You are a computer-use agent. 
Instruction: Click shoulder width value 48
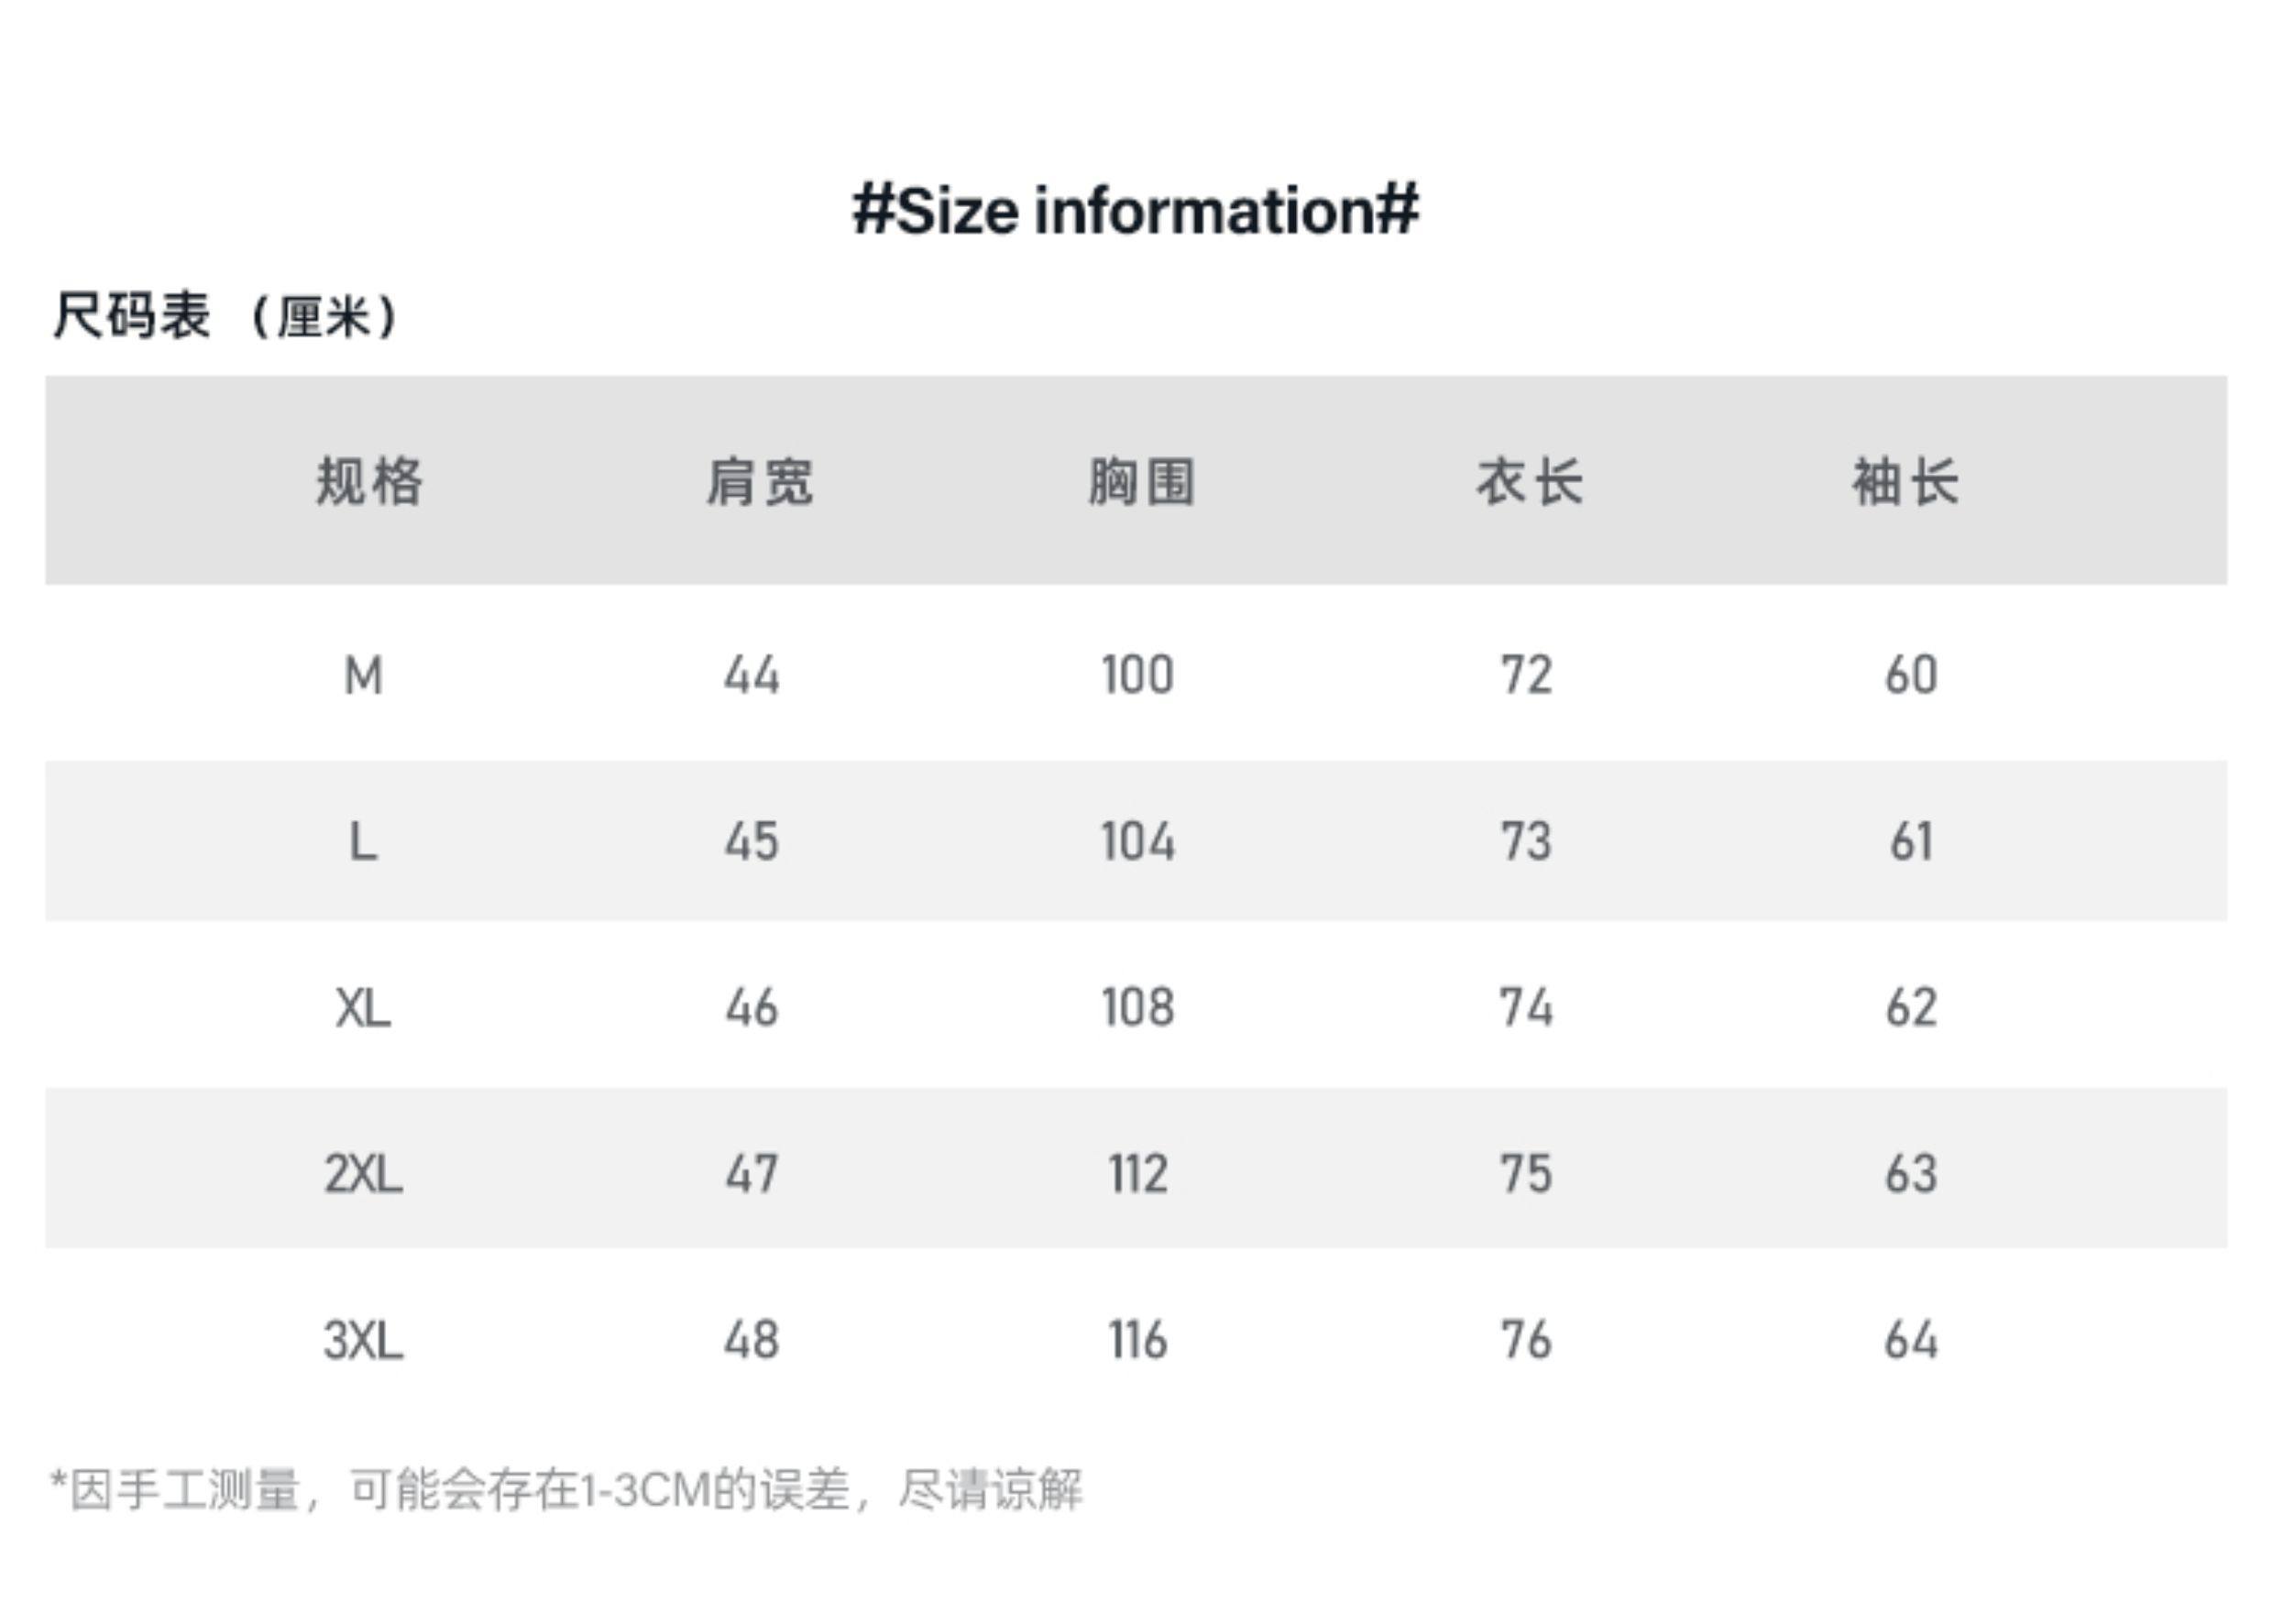click(x=752, y=1339)
